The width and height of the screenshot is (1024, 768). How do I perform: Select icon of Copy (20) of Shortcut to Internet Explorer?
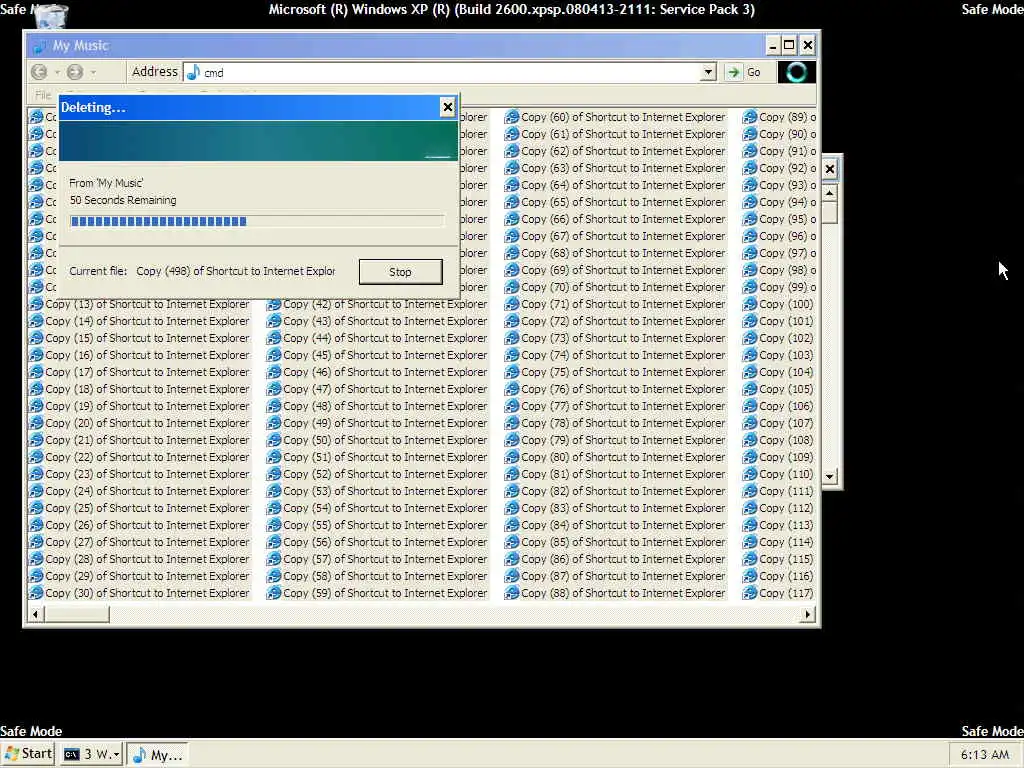(x=36, y=423)
